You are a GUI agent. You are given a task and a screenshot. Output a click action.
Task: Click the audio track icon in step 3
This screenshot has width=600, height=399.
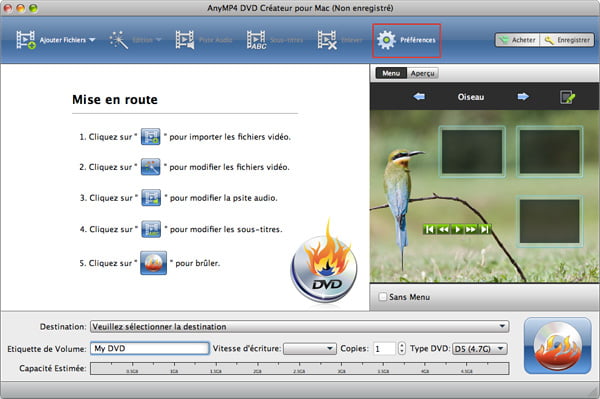[x=151, y=198]
